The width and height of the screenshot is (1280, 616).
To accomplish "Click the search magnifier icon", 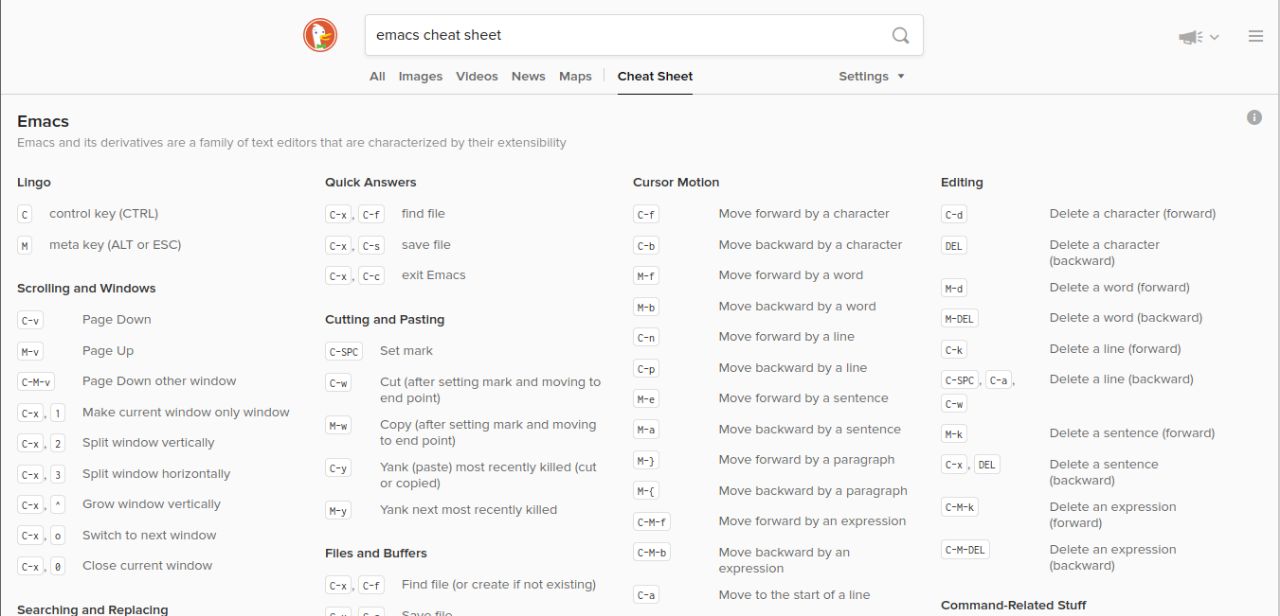I will point(900,35).
